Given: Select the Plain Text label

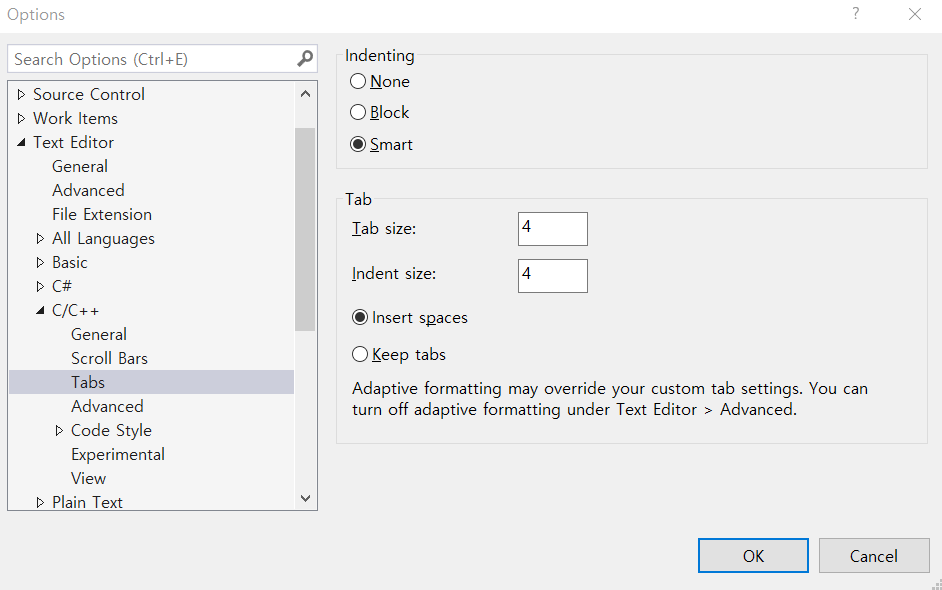Looking at the screenshot, I should click(x=87, y=502).
